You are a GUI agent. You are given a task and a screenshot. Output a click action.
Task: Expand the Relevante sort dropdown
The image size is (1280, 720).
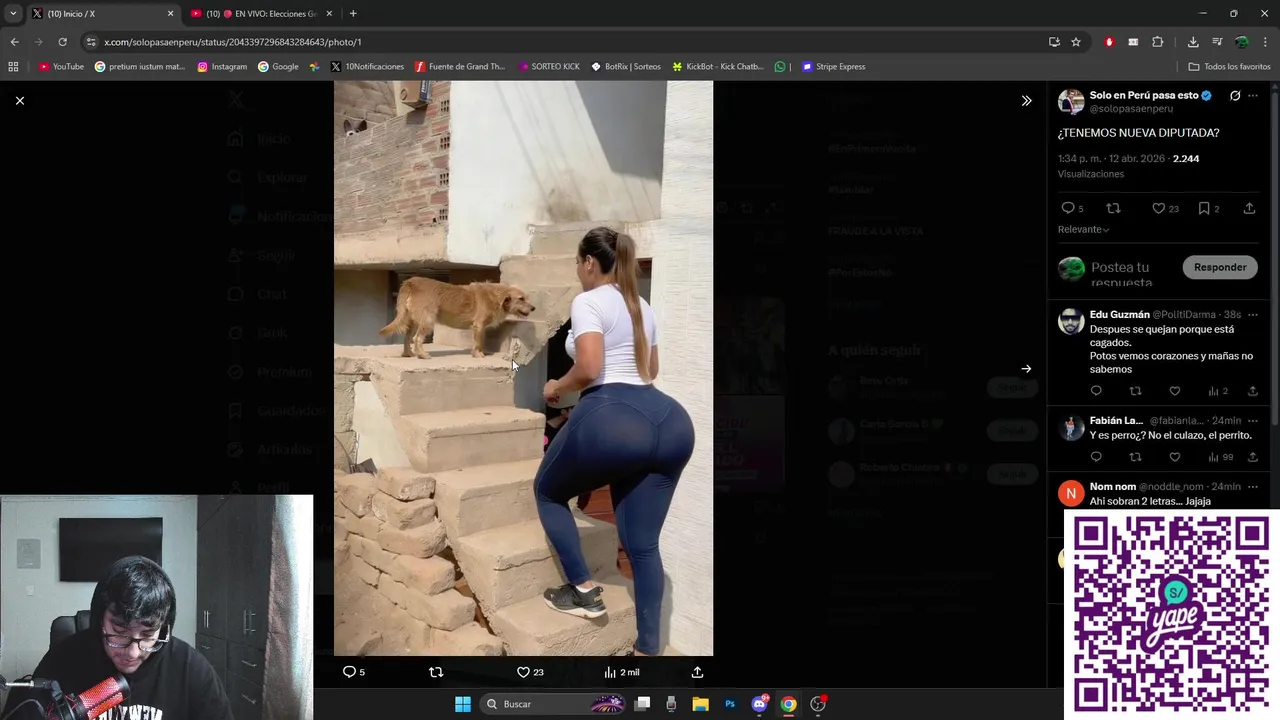1084,229
